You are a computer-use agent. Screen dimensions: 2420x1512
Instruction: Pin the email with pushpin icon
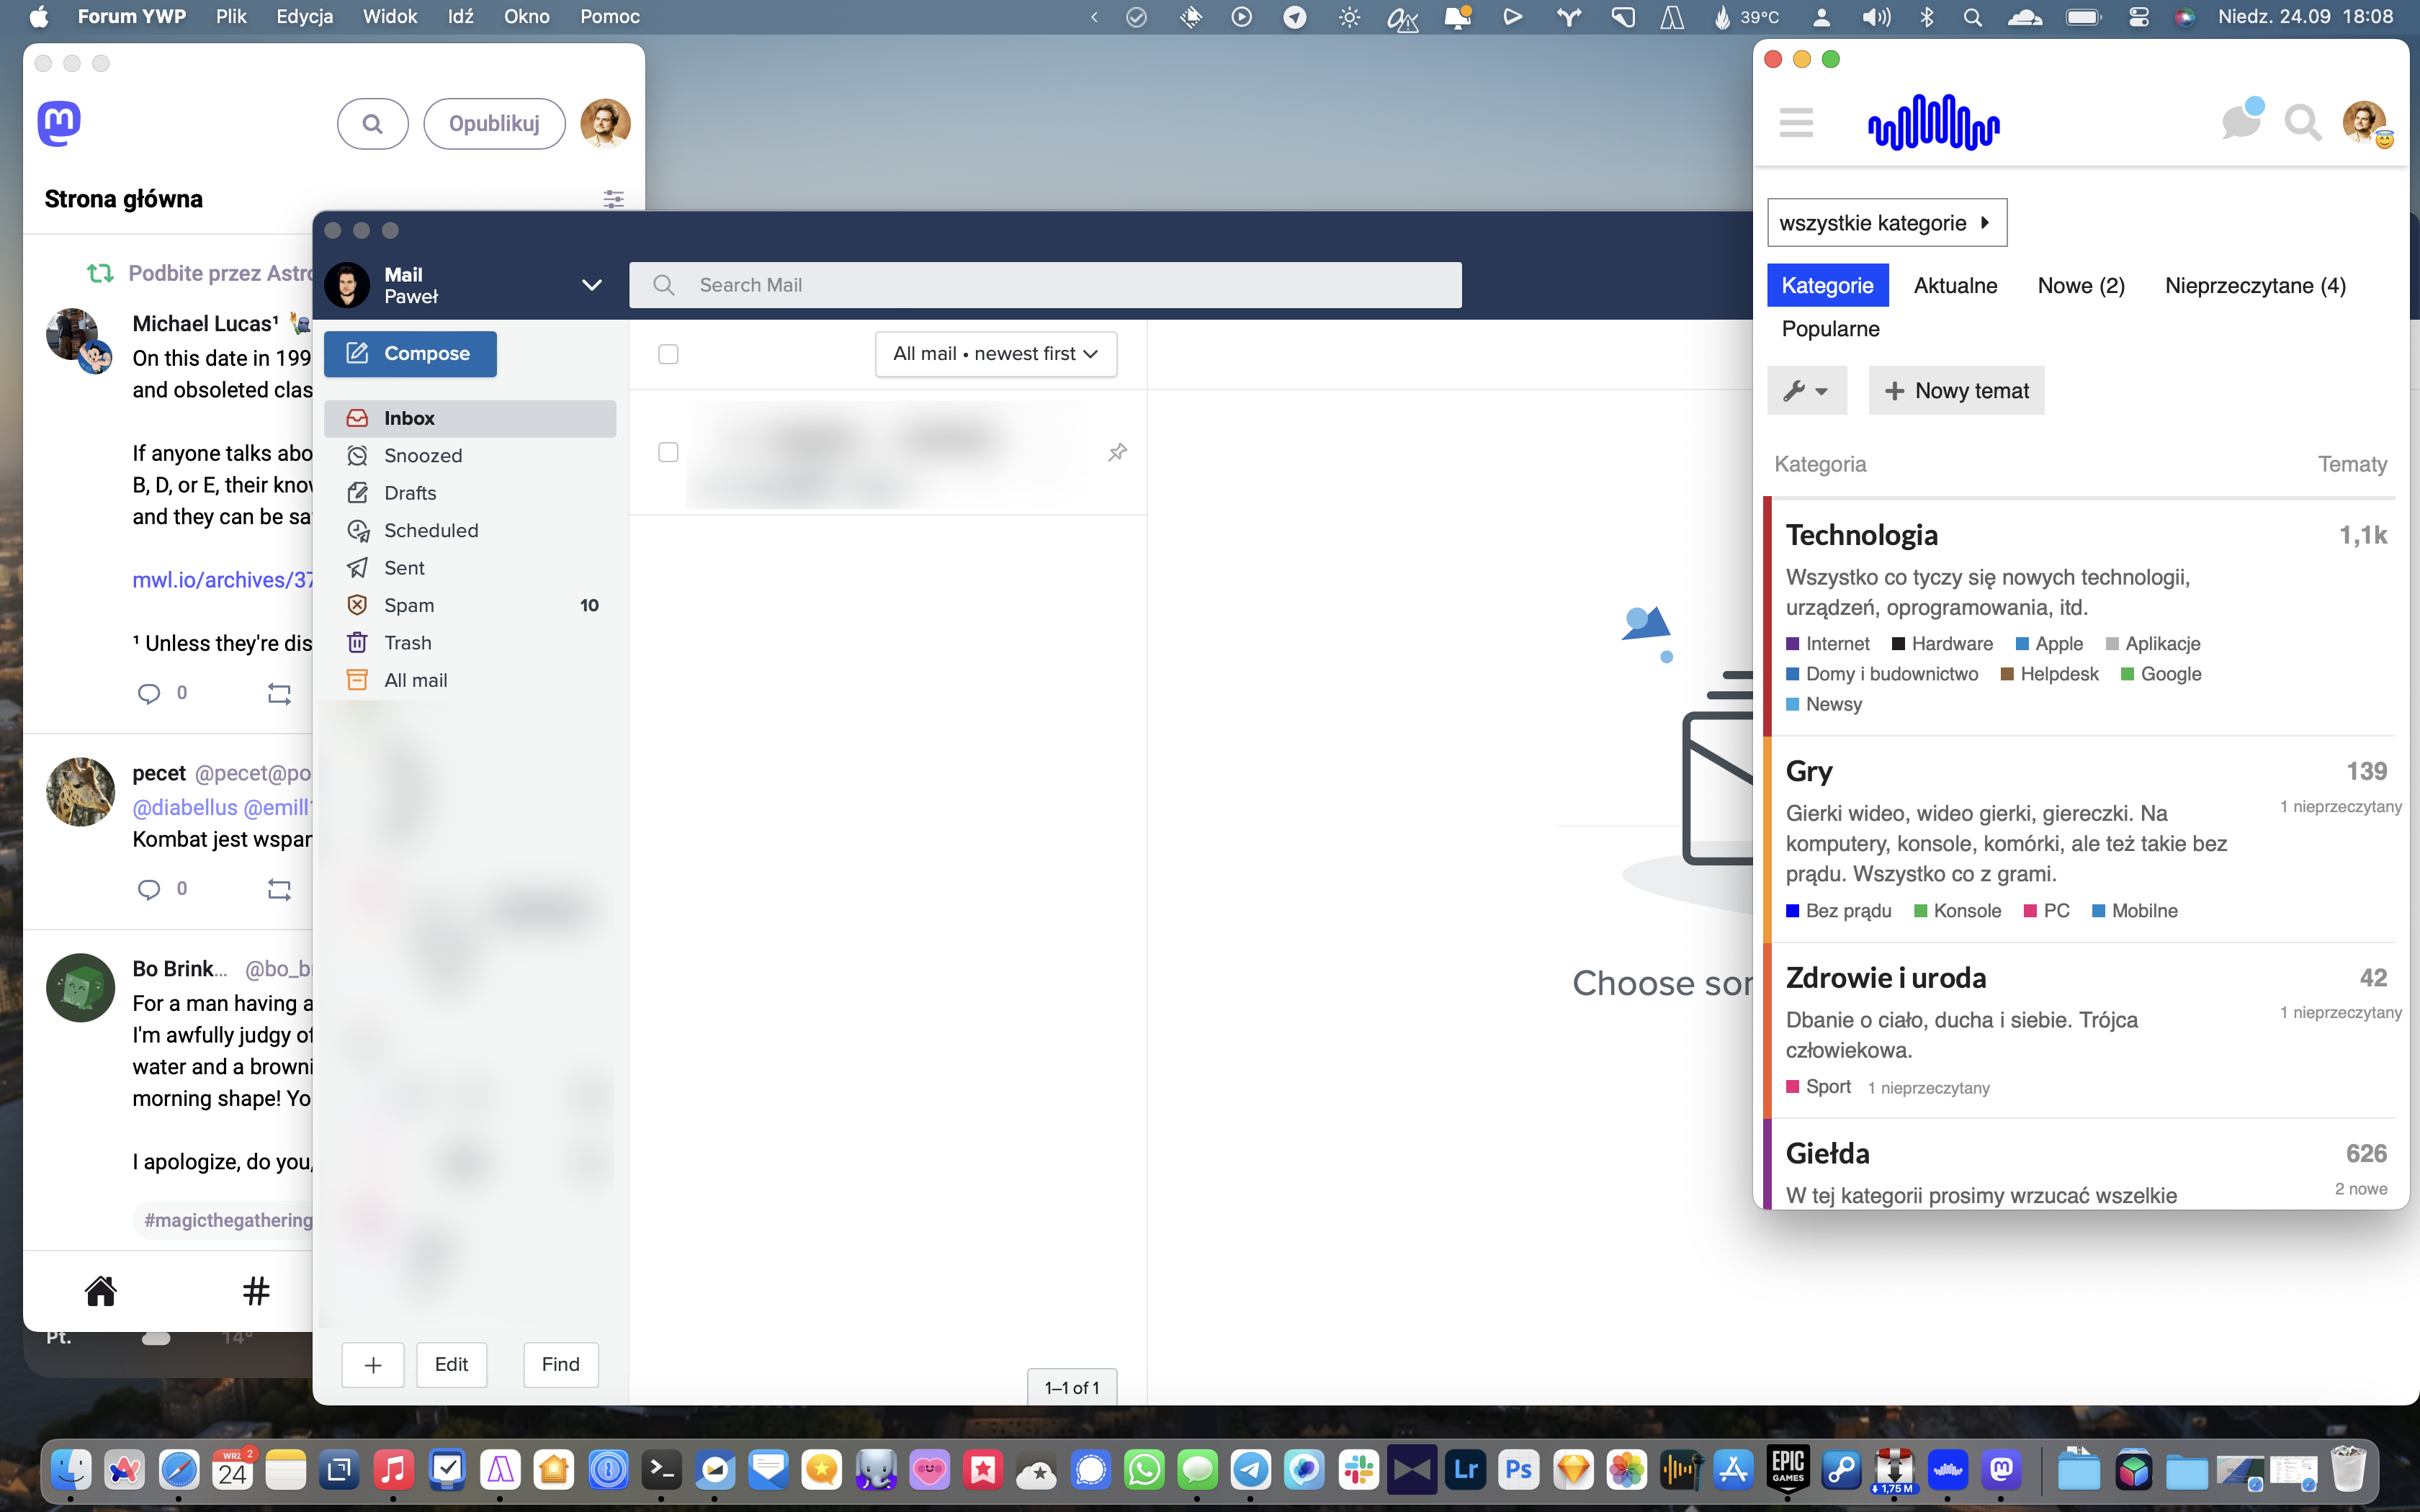pyautogui.click(x=1117, y=453)
